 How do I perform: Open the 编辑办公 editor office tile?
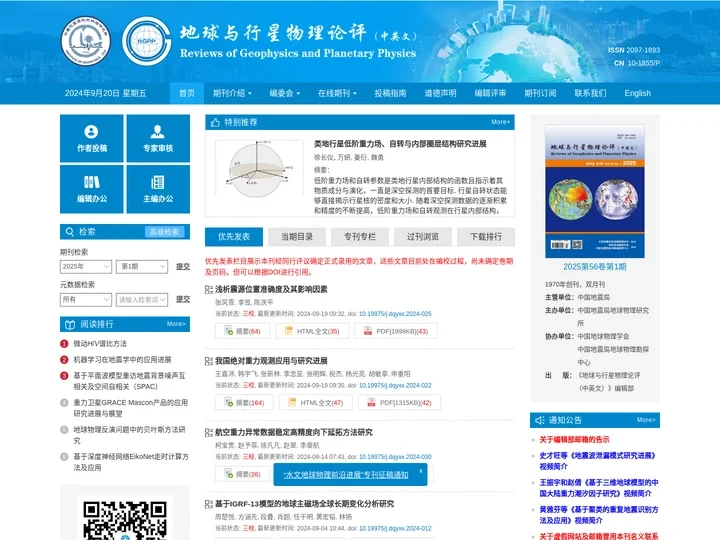91,189
